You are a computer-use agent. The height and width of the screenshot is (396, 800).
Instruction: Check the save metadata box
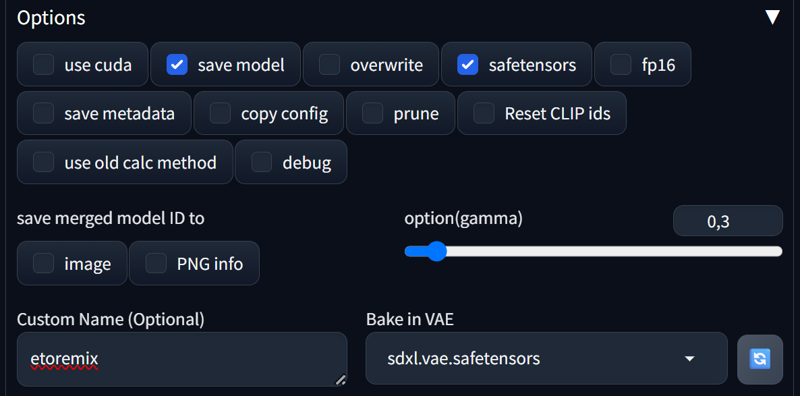(x=44, y=113)
